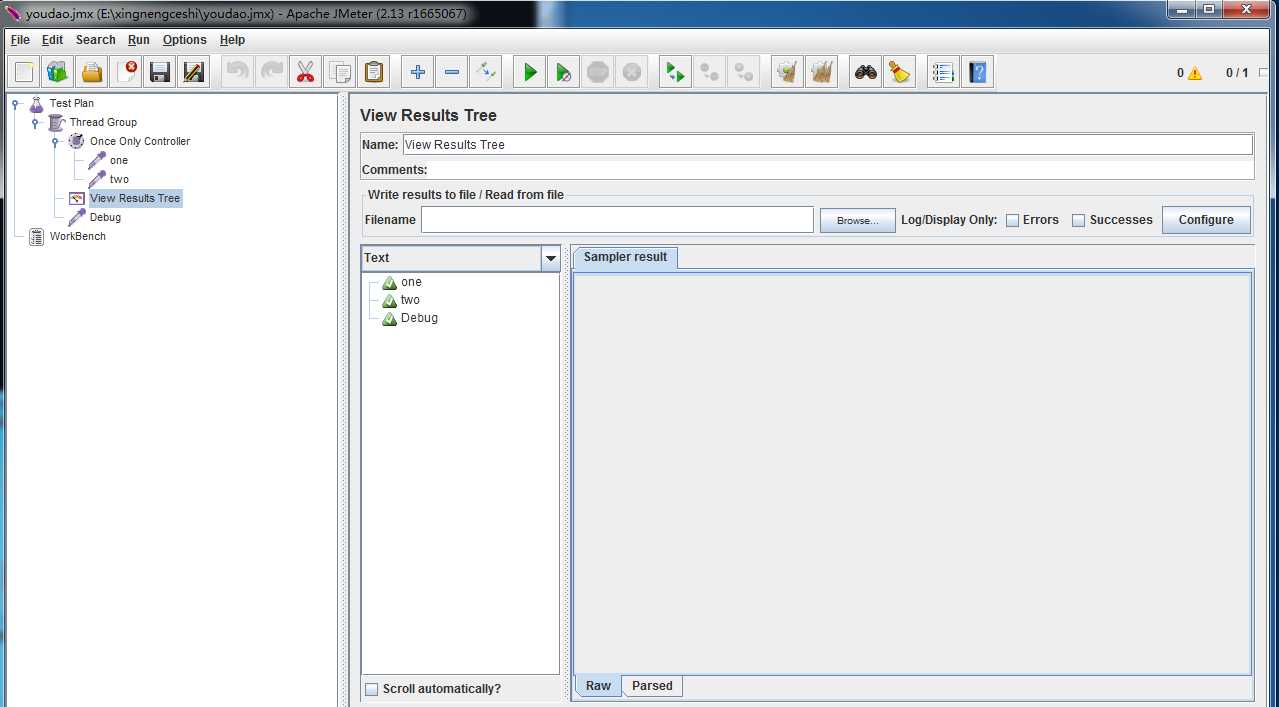Image resolution: width=1279 pixels, height=707 pixels.
Task: Click the Reset search icon
Action: point(899,72)
